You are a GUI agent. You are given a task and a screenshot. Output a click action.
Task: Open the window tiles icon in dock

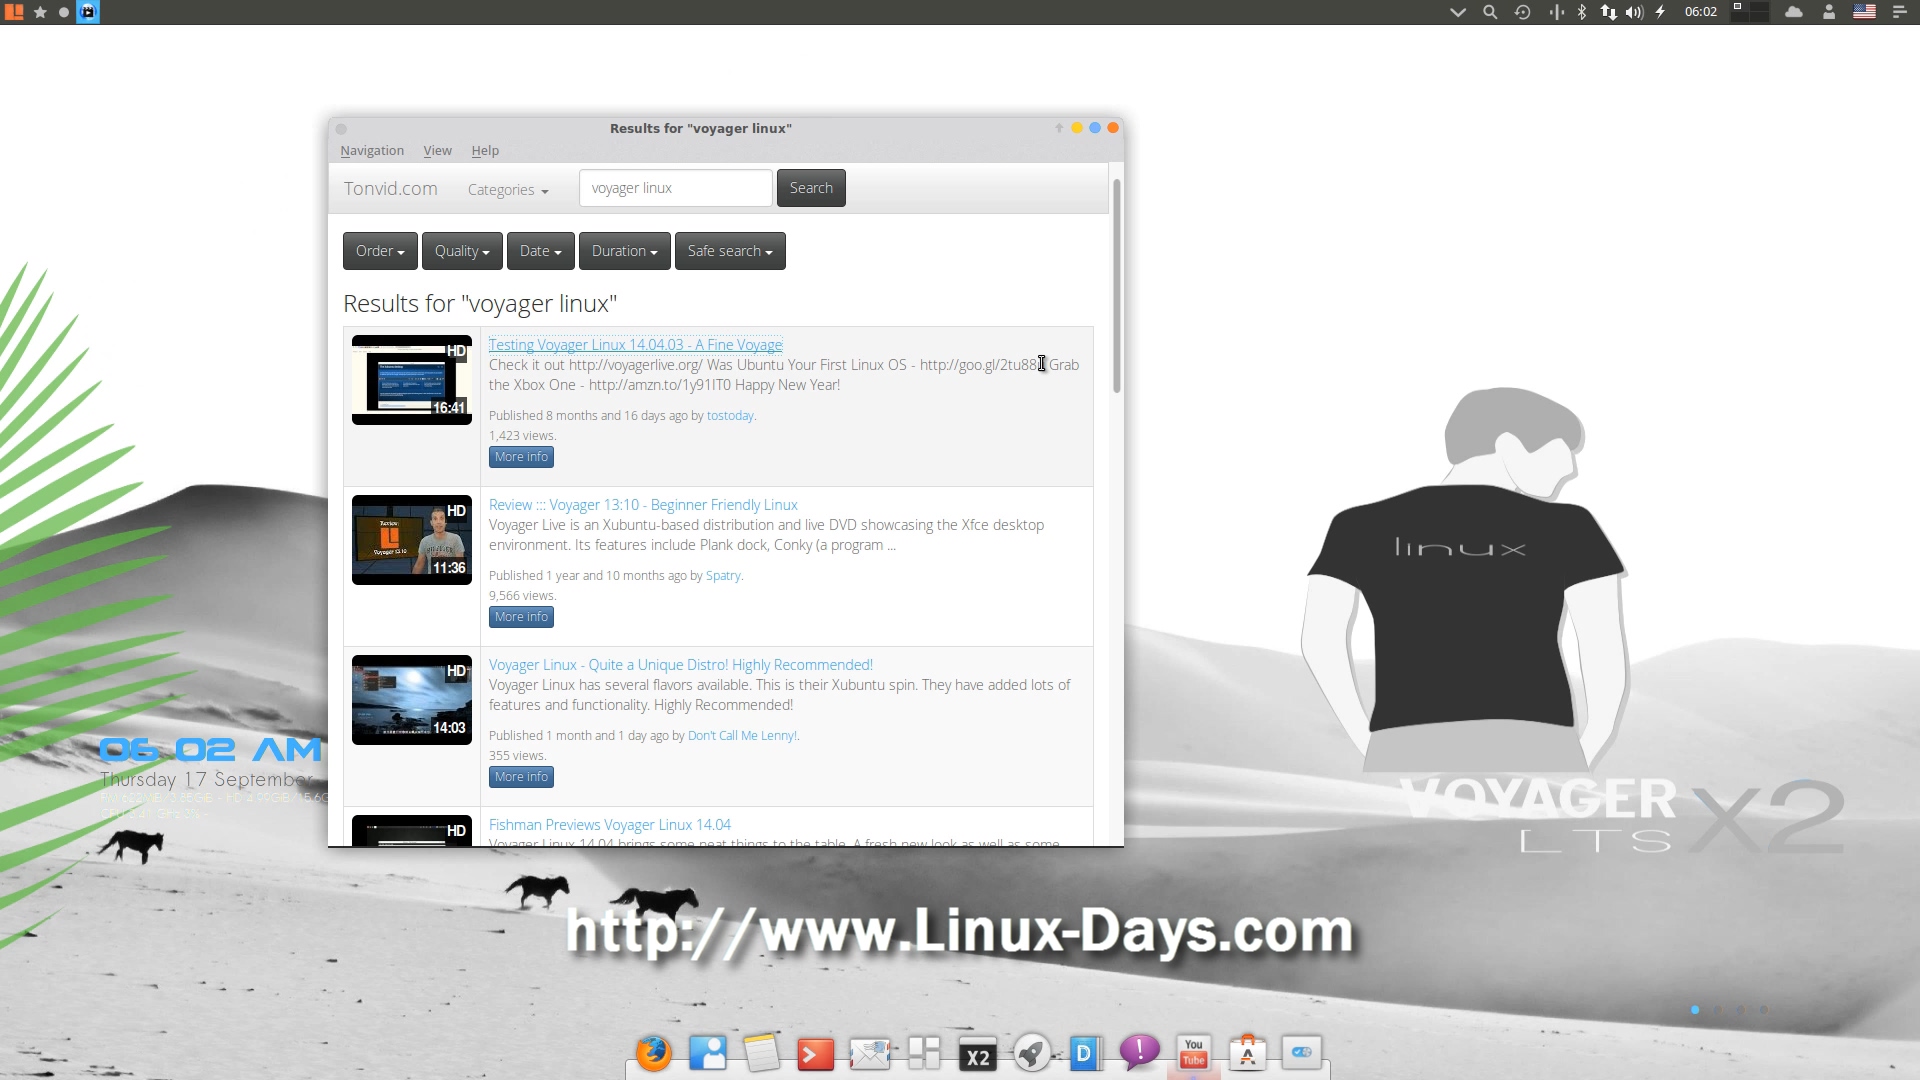[924, 1053]
